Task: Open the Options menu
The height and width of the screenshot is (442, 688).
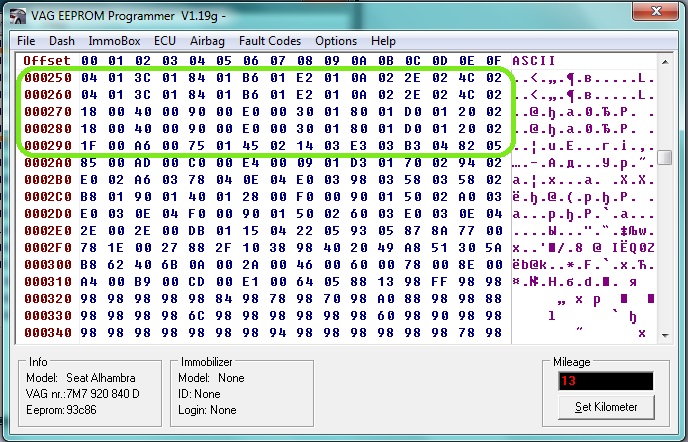Action: point(335,41)
